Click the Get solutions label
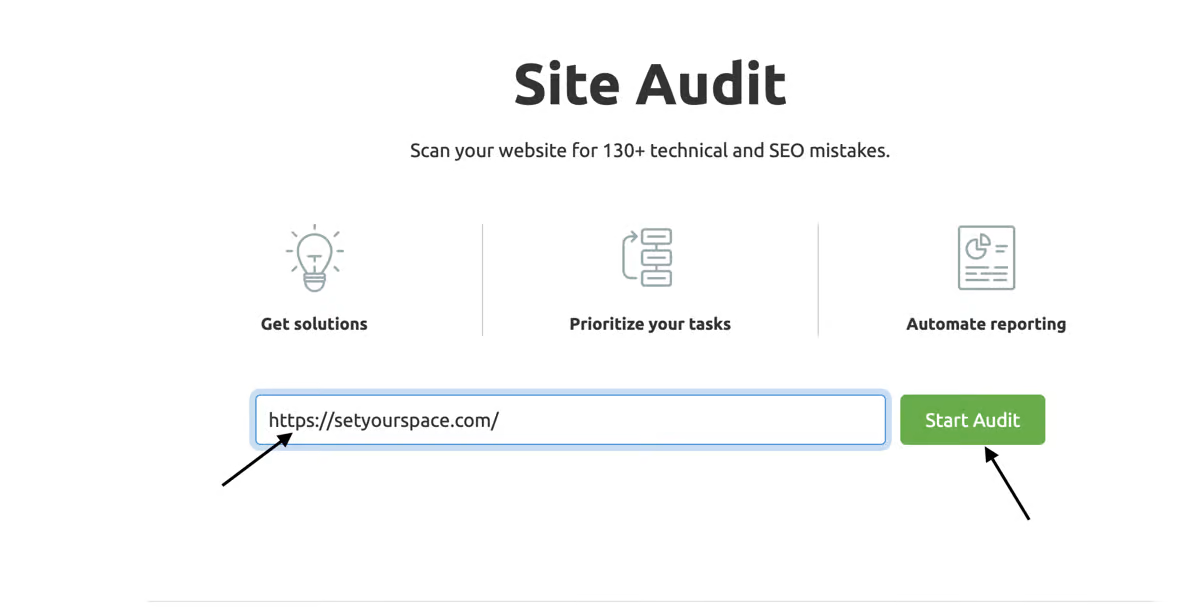This screenshot has height=608, width=1200. pyautogui.click(x=314, y=324)
